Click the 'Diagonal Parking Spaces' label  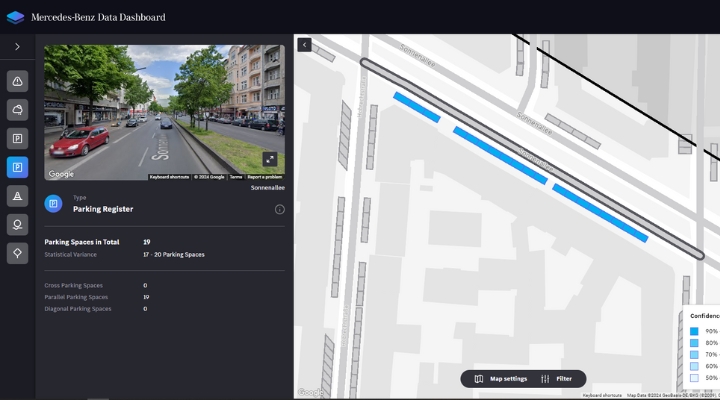pyautogui.click(x=78, y=309)
